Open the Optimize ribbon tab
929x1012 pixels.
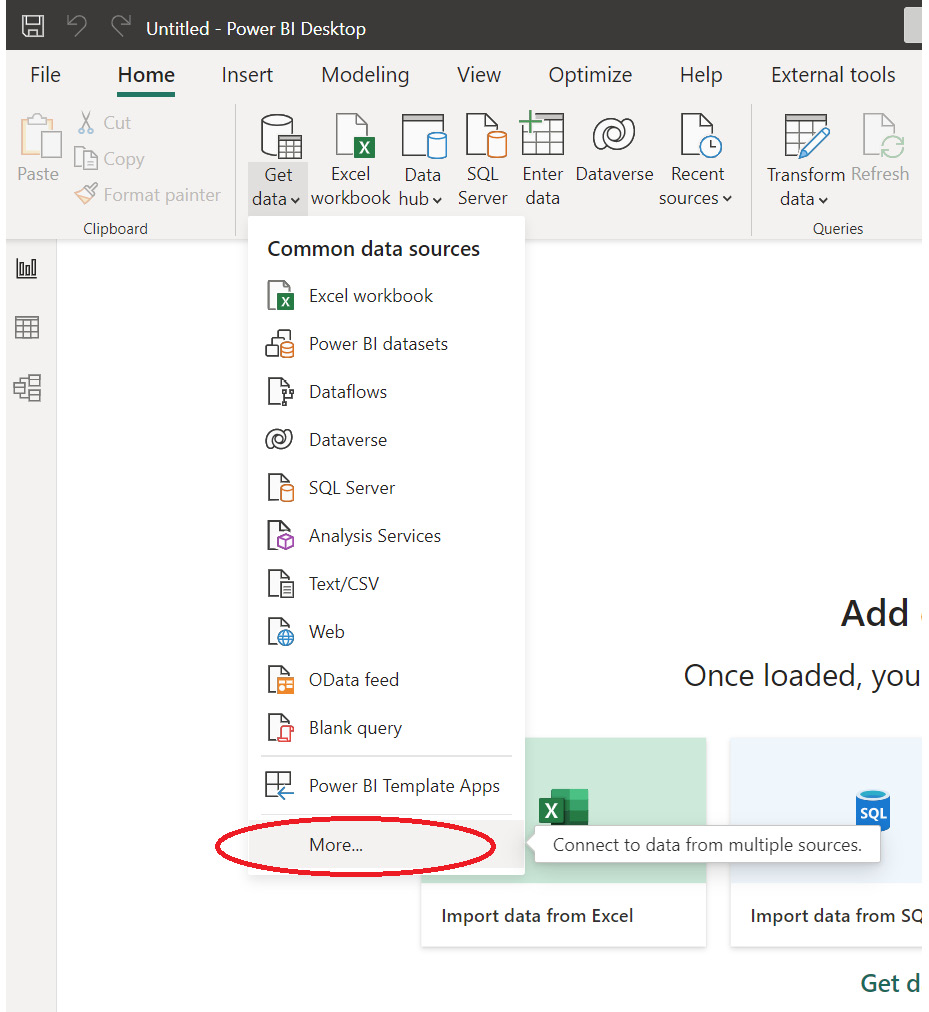(x=590, y=75)
